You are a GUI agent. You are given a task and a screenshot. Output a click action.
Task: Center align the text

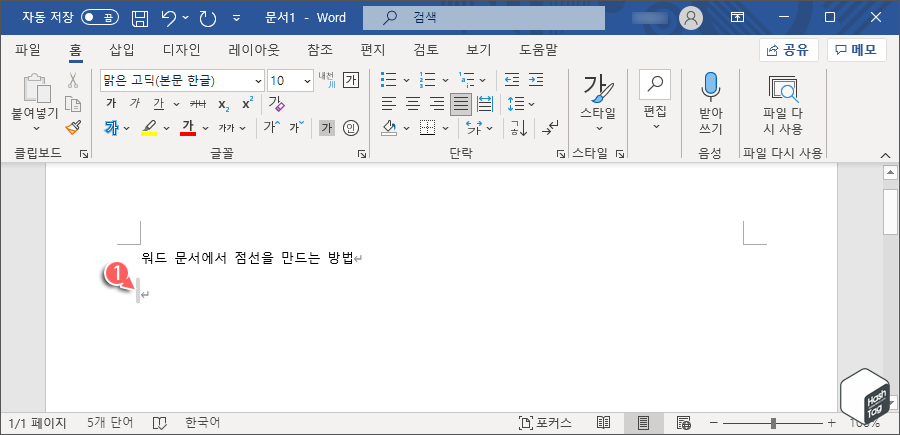pos(413,104)
